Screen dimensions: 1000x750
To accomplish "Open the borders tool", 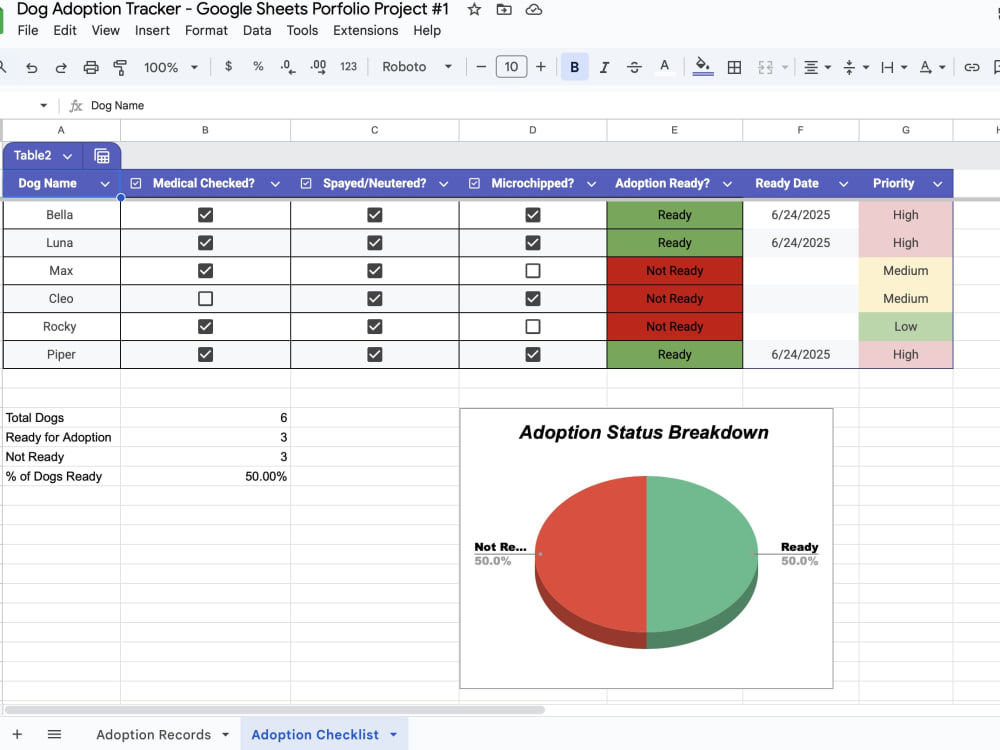I will click(734, 67).
